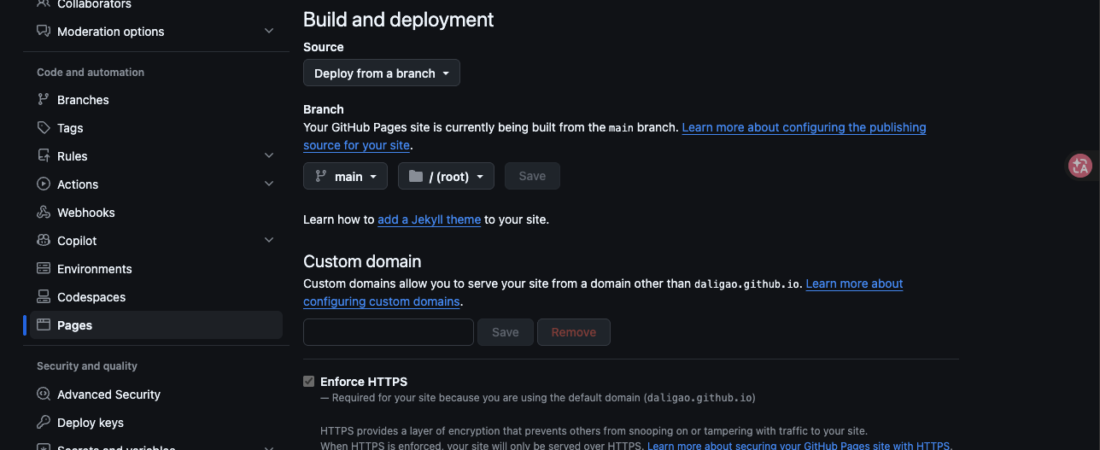
Task: Click the 'Source' label text
Action: coord(323,47)
